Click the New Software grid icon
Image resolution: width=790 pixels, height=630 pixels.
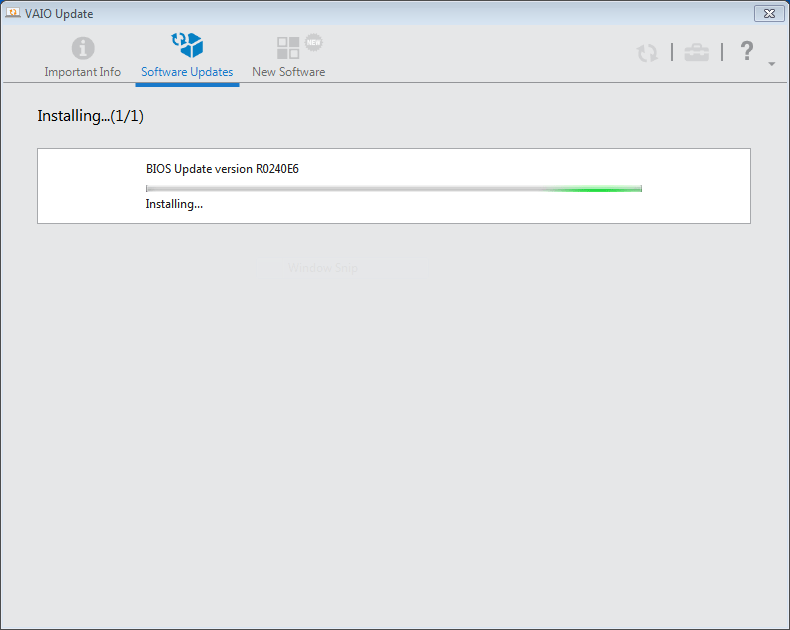pos(288,48)
